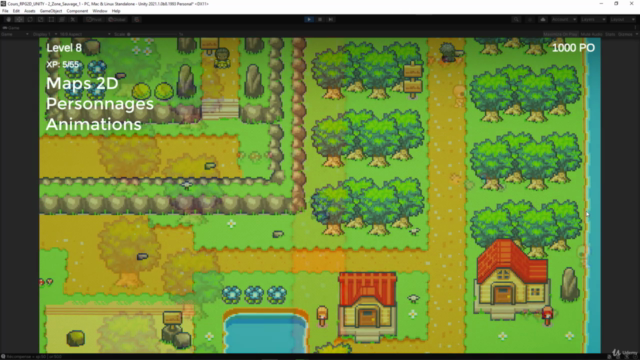Toggle Mute Audio
The height and width of the screenshot is (360, 640).
(591, 34)
